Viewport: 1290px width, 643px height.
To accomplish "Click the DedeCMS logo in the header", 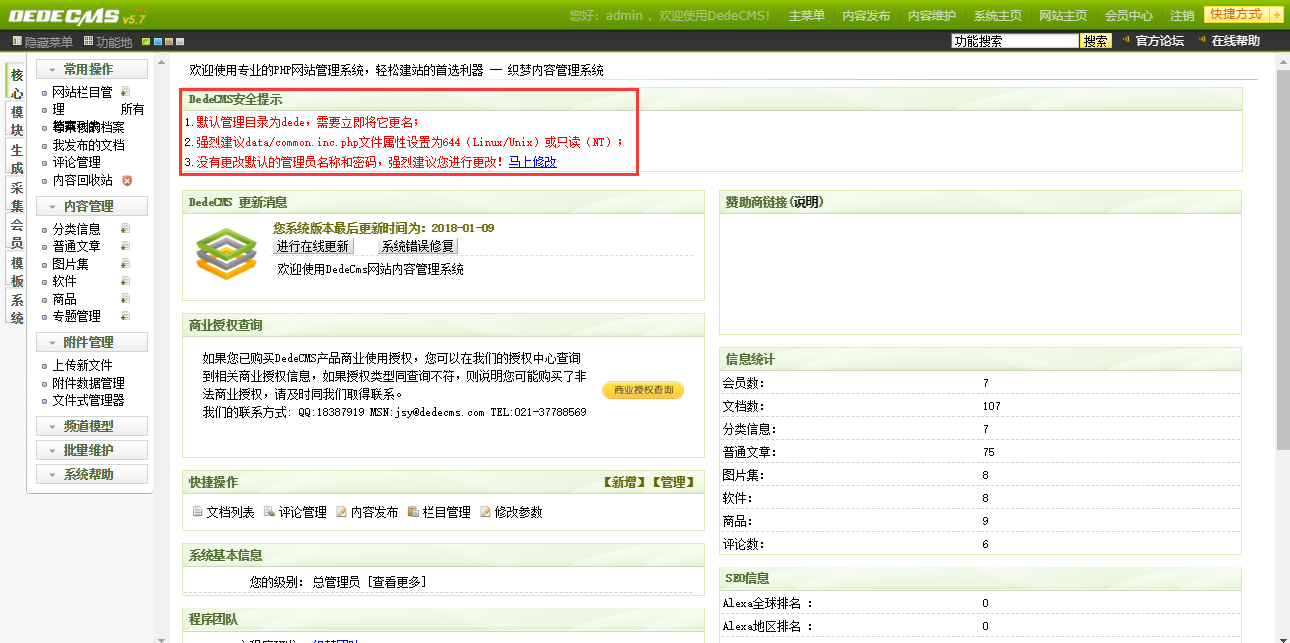I will click(x=77, y=16).
